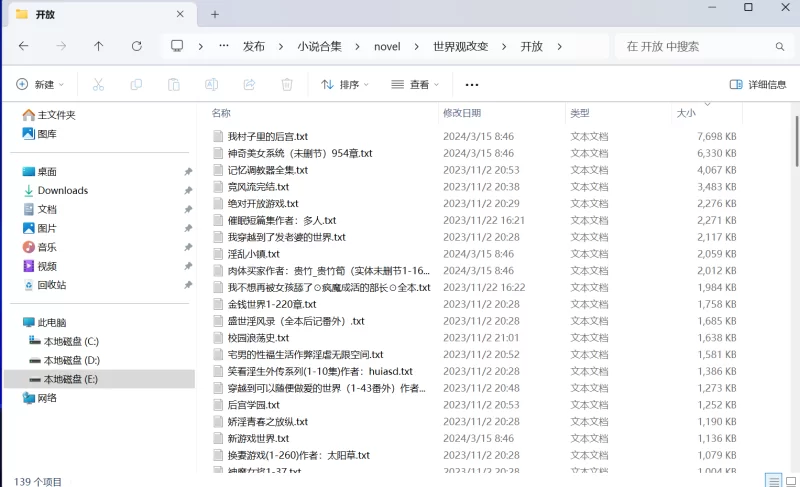Unpin 桌面 using its pin icon

(188, 172)
